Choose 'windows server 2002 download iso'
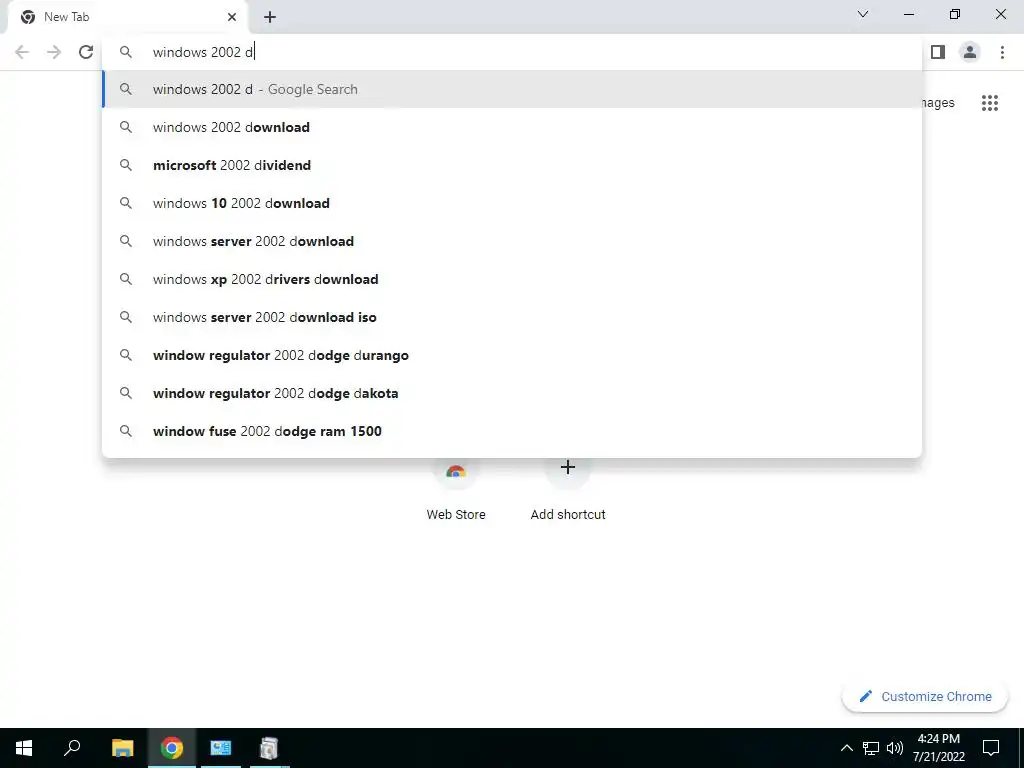The height and width of the screenshot is (768, 1024). click(x=512, y=317)
